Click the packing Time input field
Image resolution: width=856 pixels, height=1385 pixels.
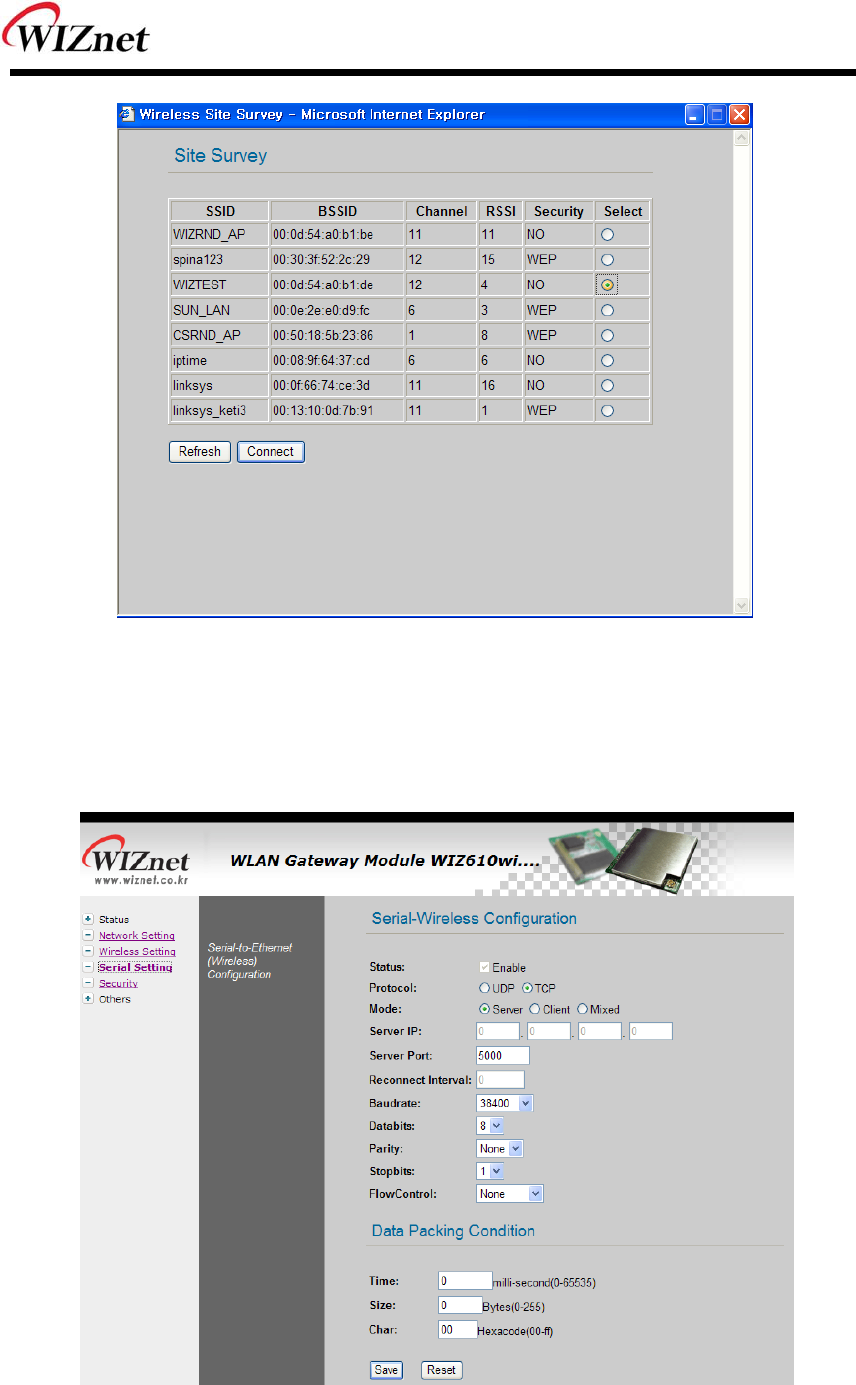(x=465, y=1281)
